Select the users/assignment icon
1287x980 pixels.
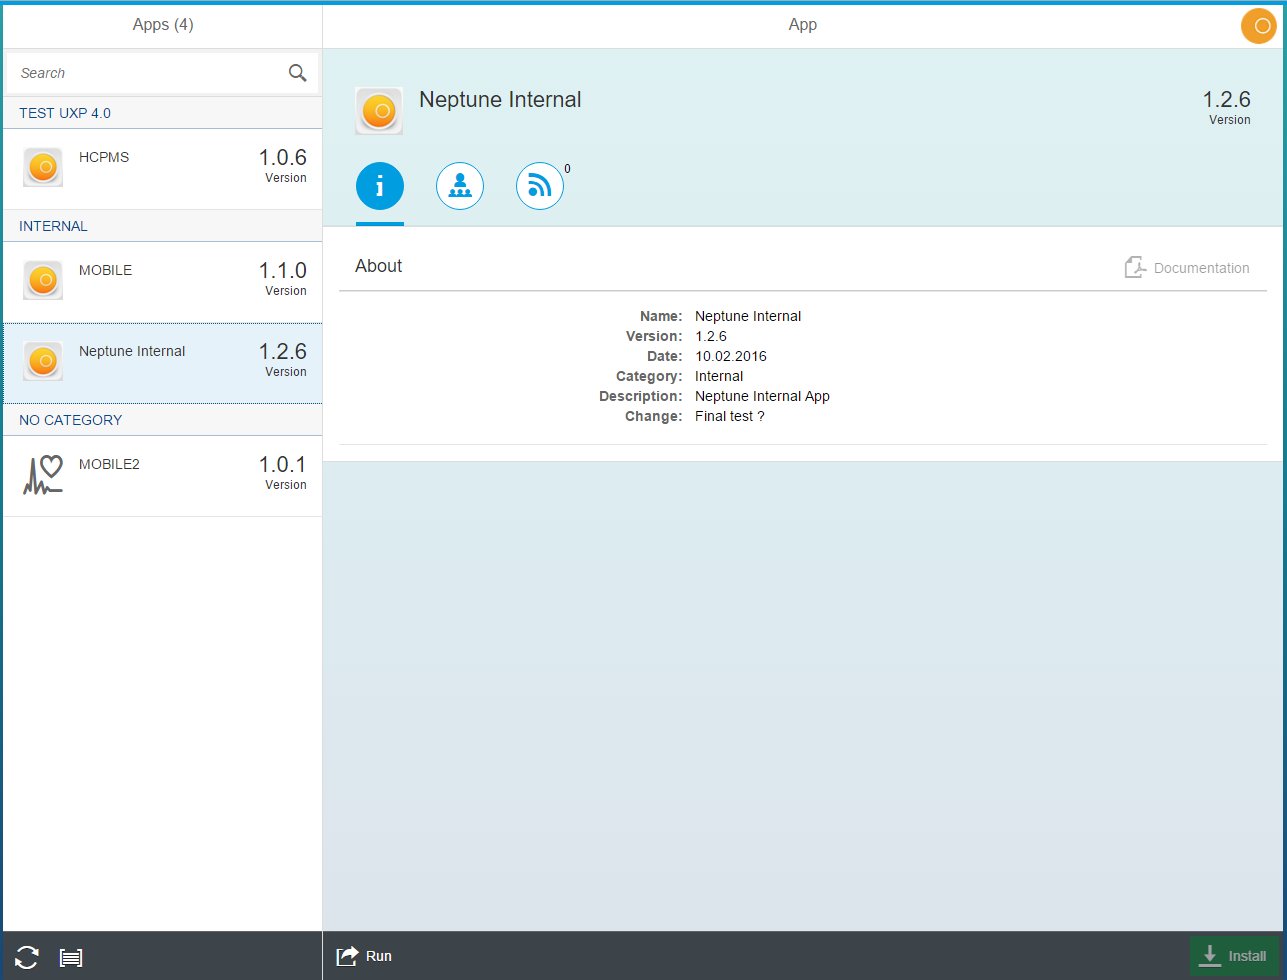(x=460, y=186)
